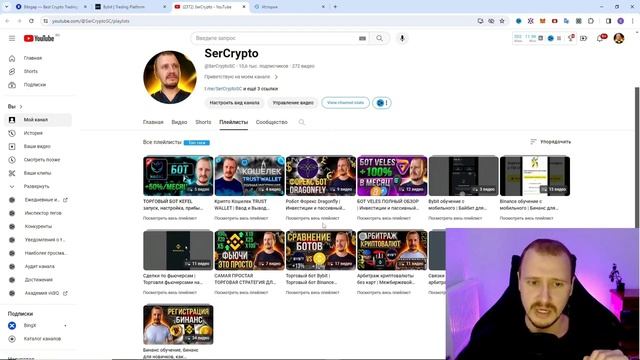
Task: Open Chrome tab search dropdown arrow
Action: tap(7, 7)
